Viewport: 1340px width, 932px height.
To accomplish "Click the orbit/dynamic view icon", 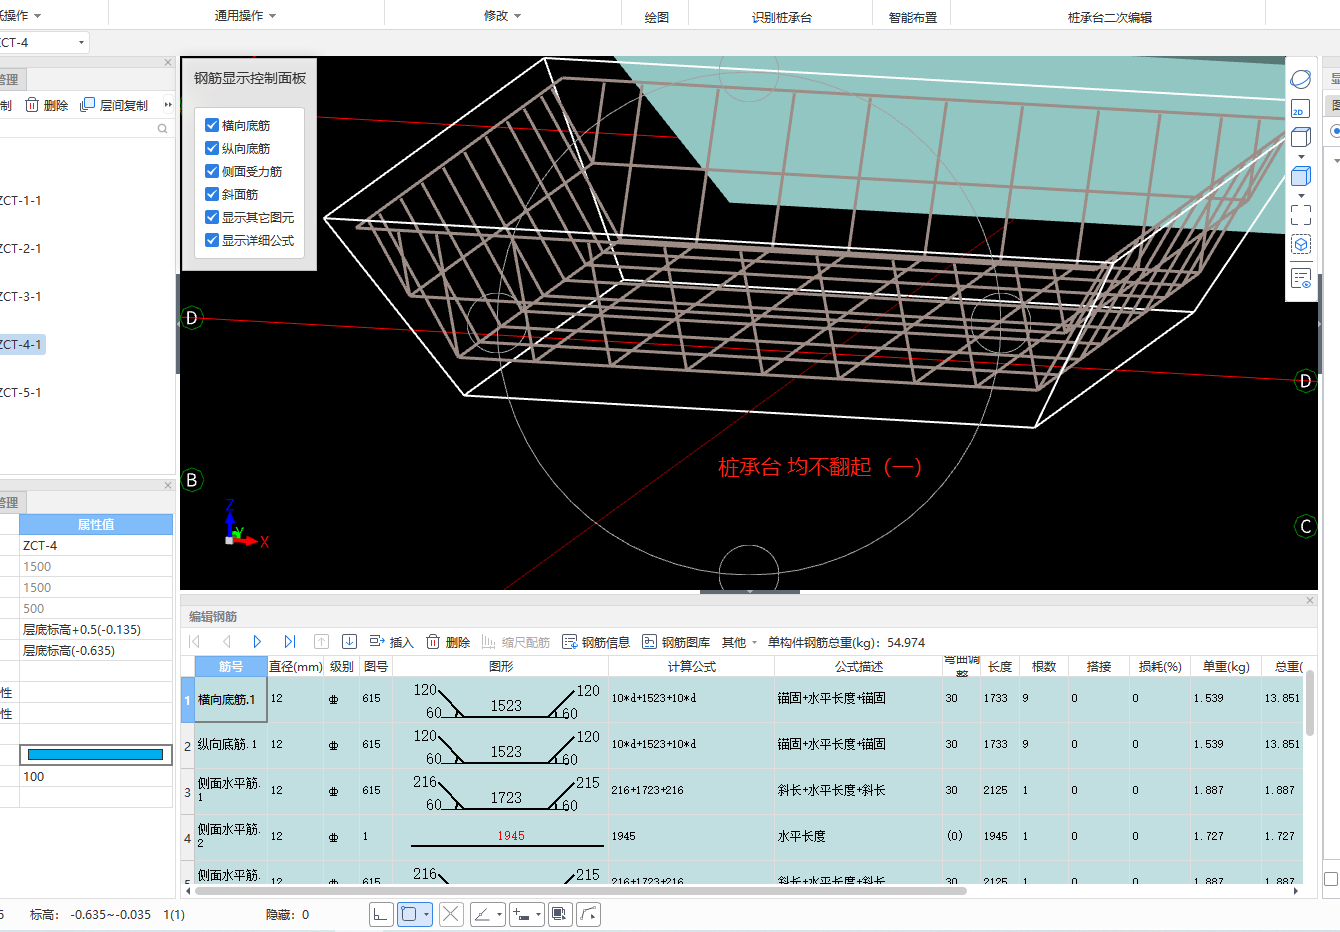I will (1300, 79).
